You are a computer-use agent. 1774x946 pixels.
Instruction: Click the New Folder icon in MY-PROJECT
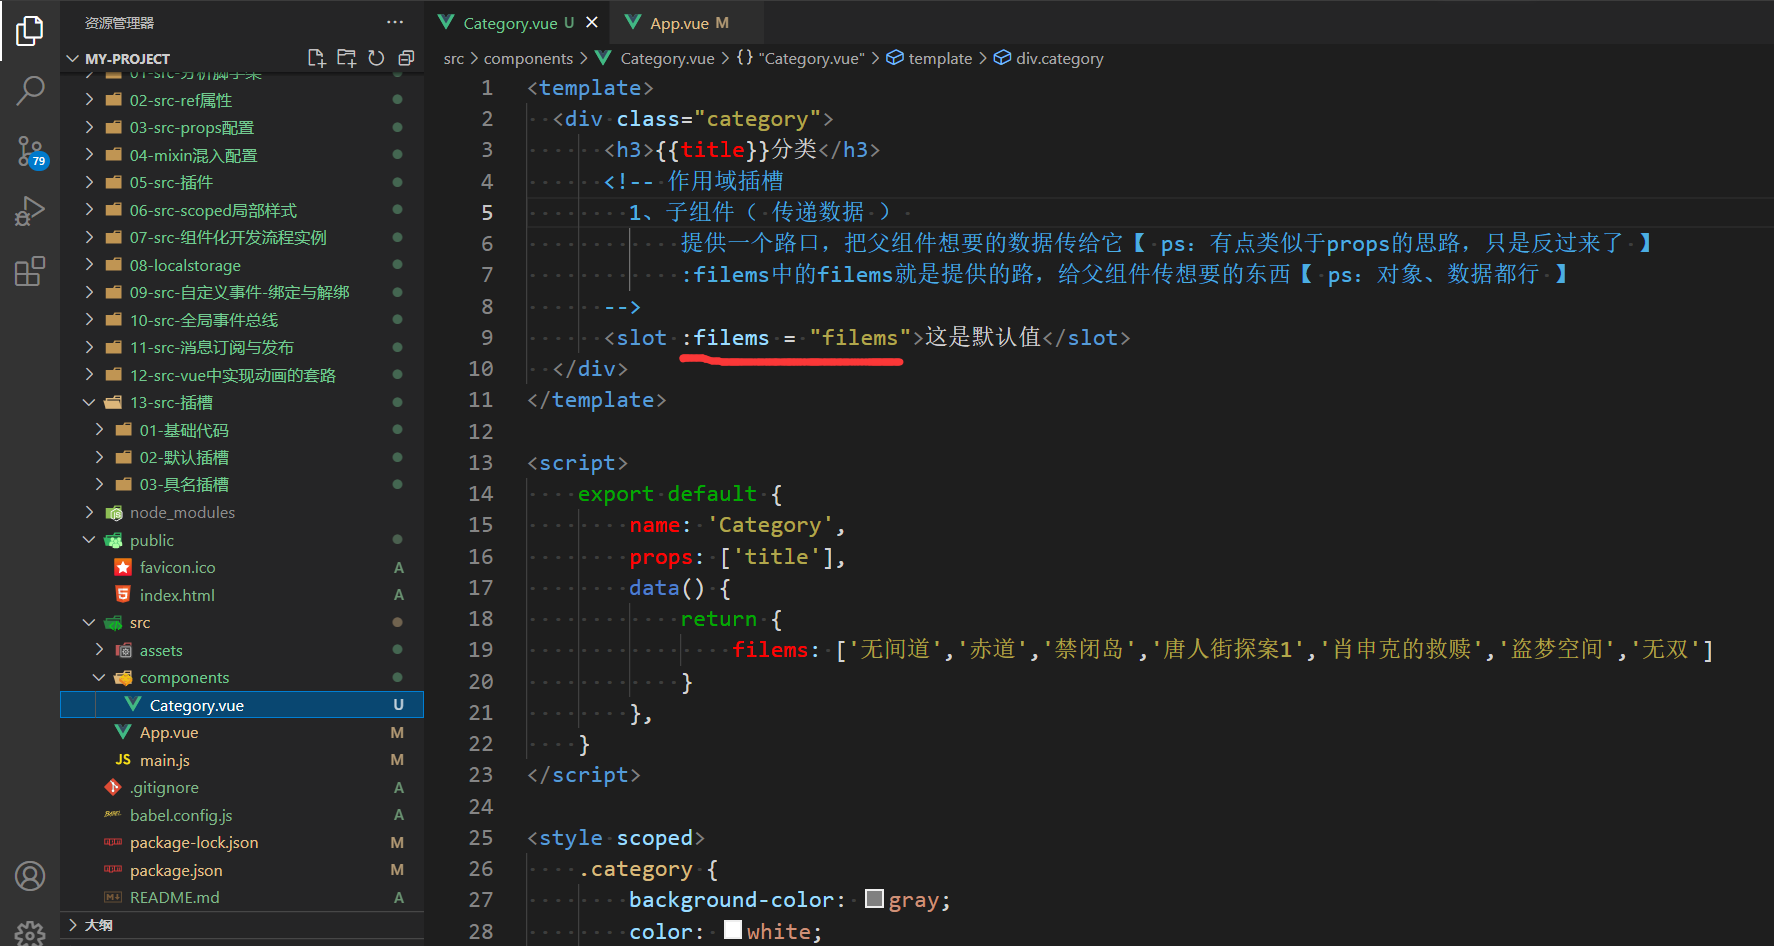point(347,58)
